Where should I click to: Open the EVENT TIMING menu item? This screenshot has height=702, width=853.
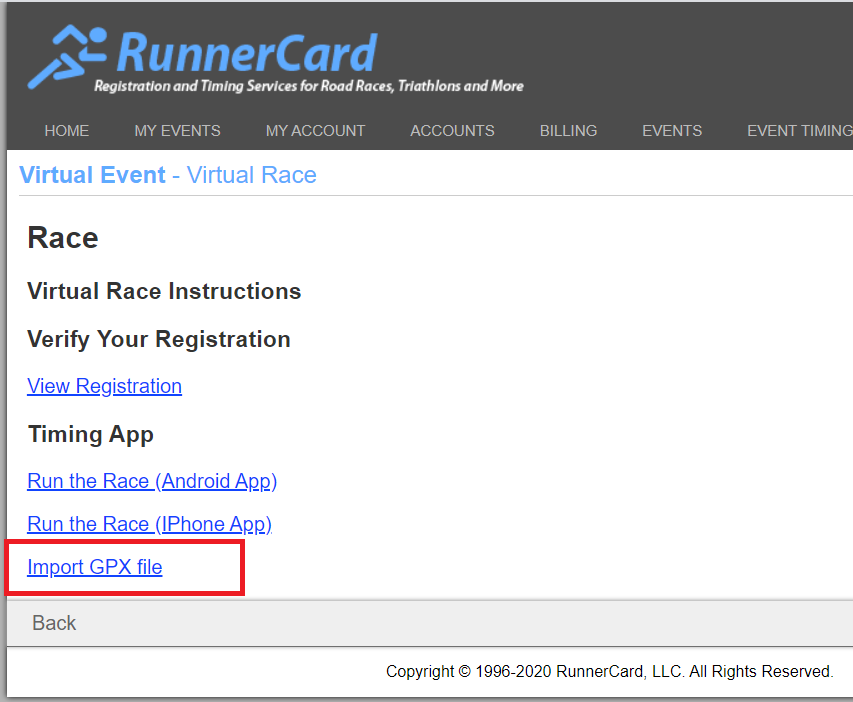(798, 131)
